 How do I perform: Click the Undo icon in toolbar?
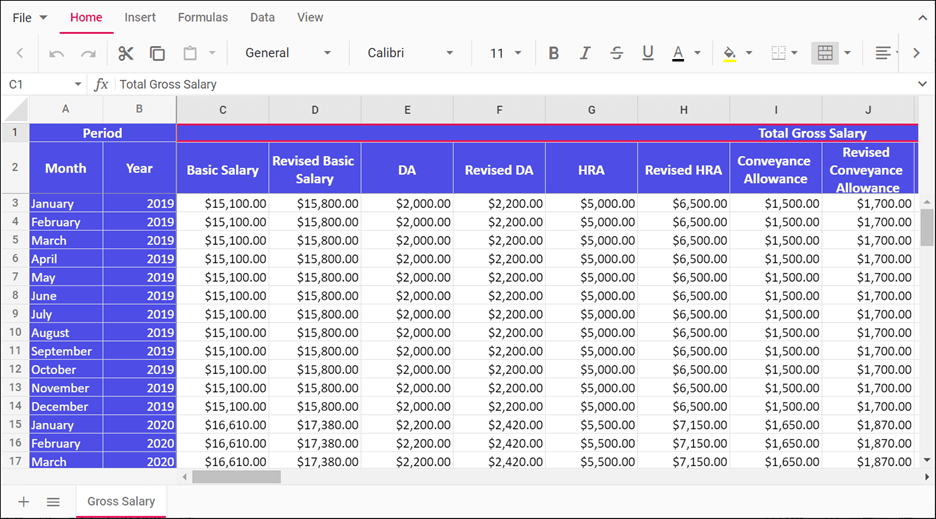tap(57, 53)
